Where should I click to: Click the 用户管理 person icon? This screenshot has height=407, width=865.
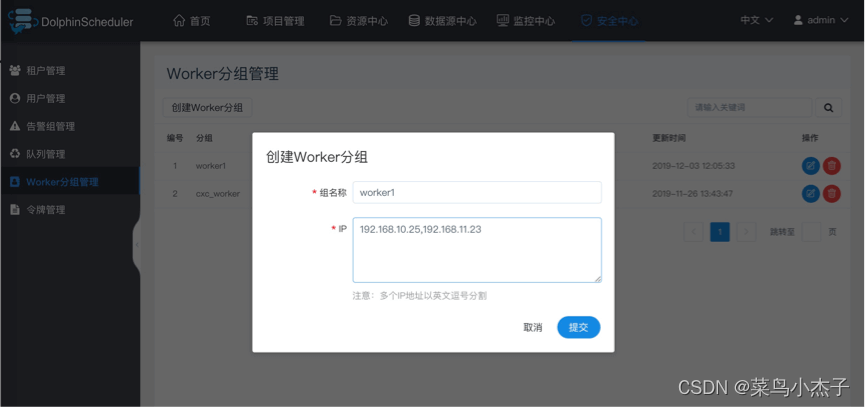click(15, 99)
